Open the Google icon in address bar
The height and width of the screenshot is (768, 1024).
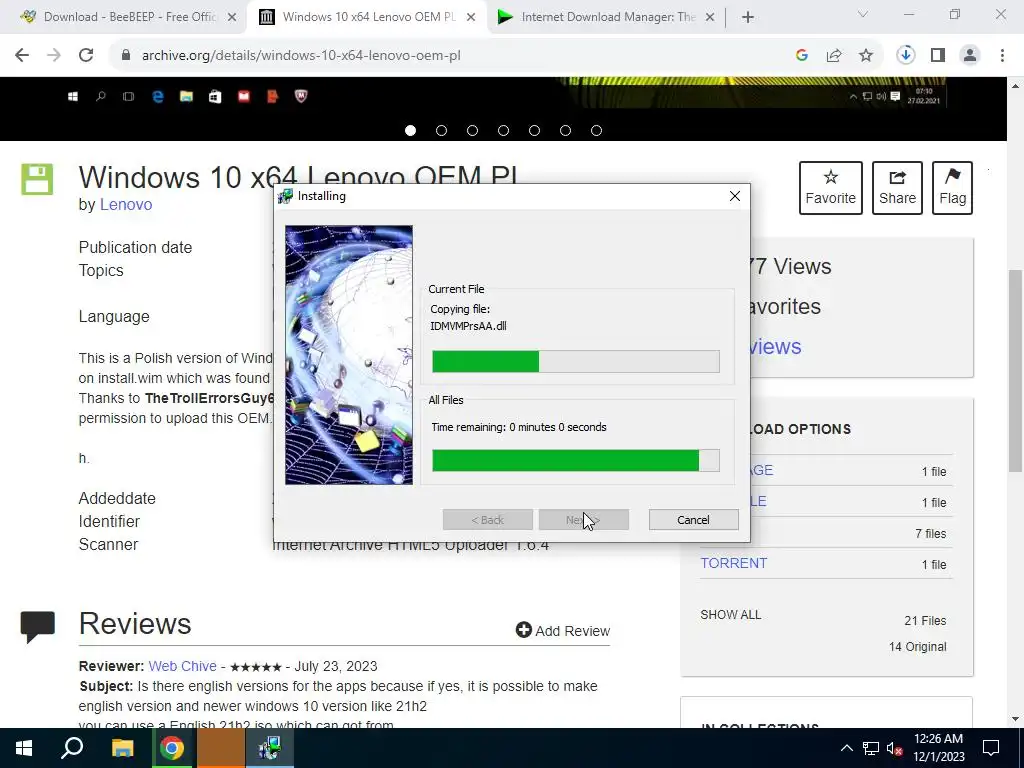click(x=802, y=56)
